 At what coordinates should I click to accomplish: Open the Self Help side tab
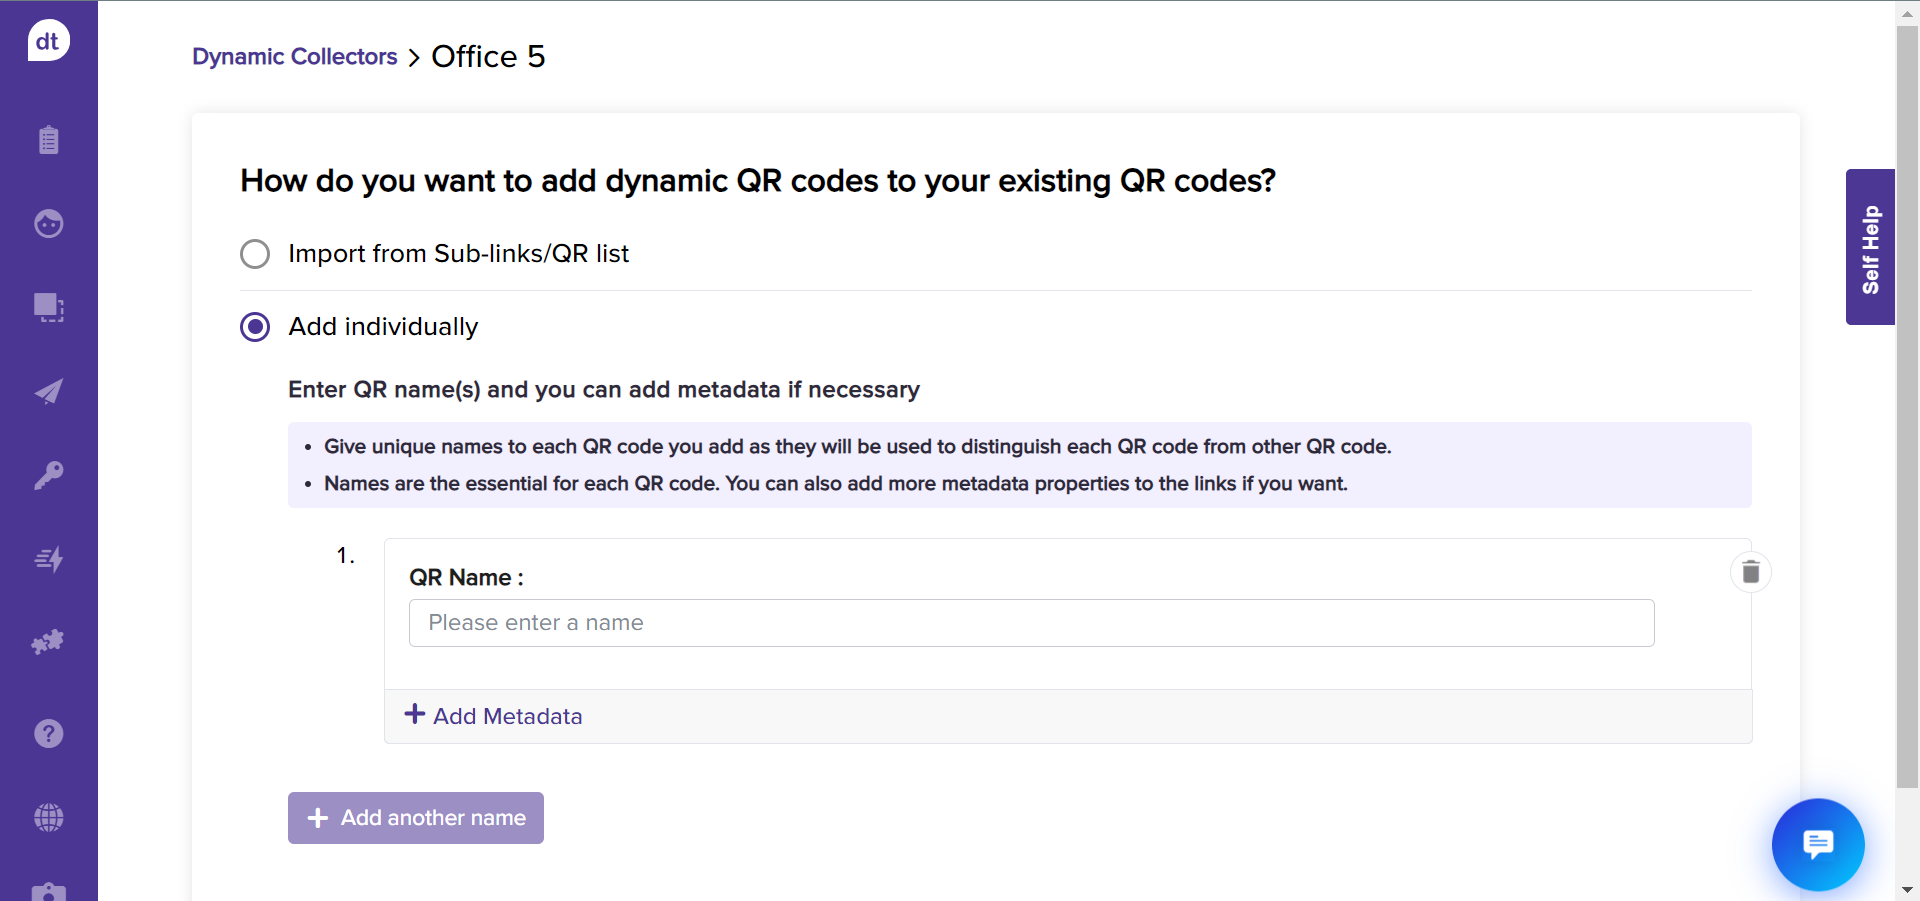point(1870,247)
